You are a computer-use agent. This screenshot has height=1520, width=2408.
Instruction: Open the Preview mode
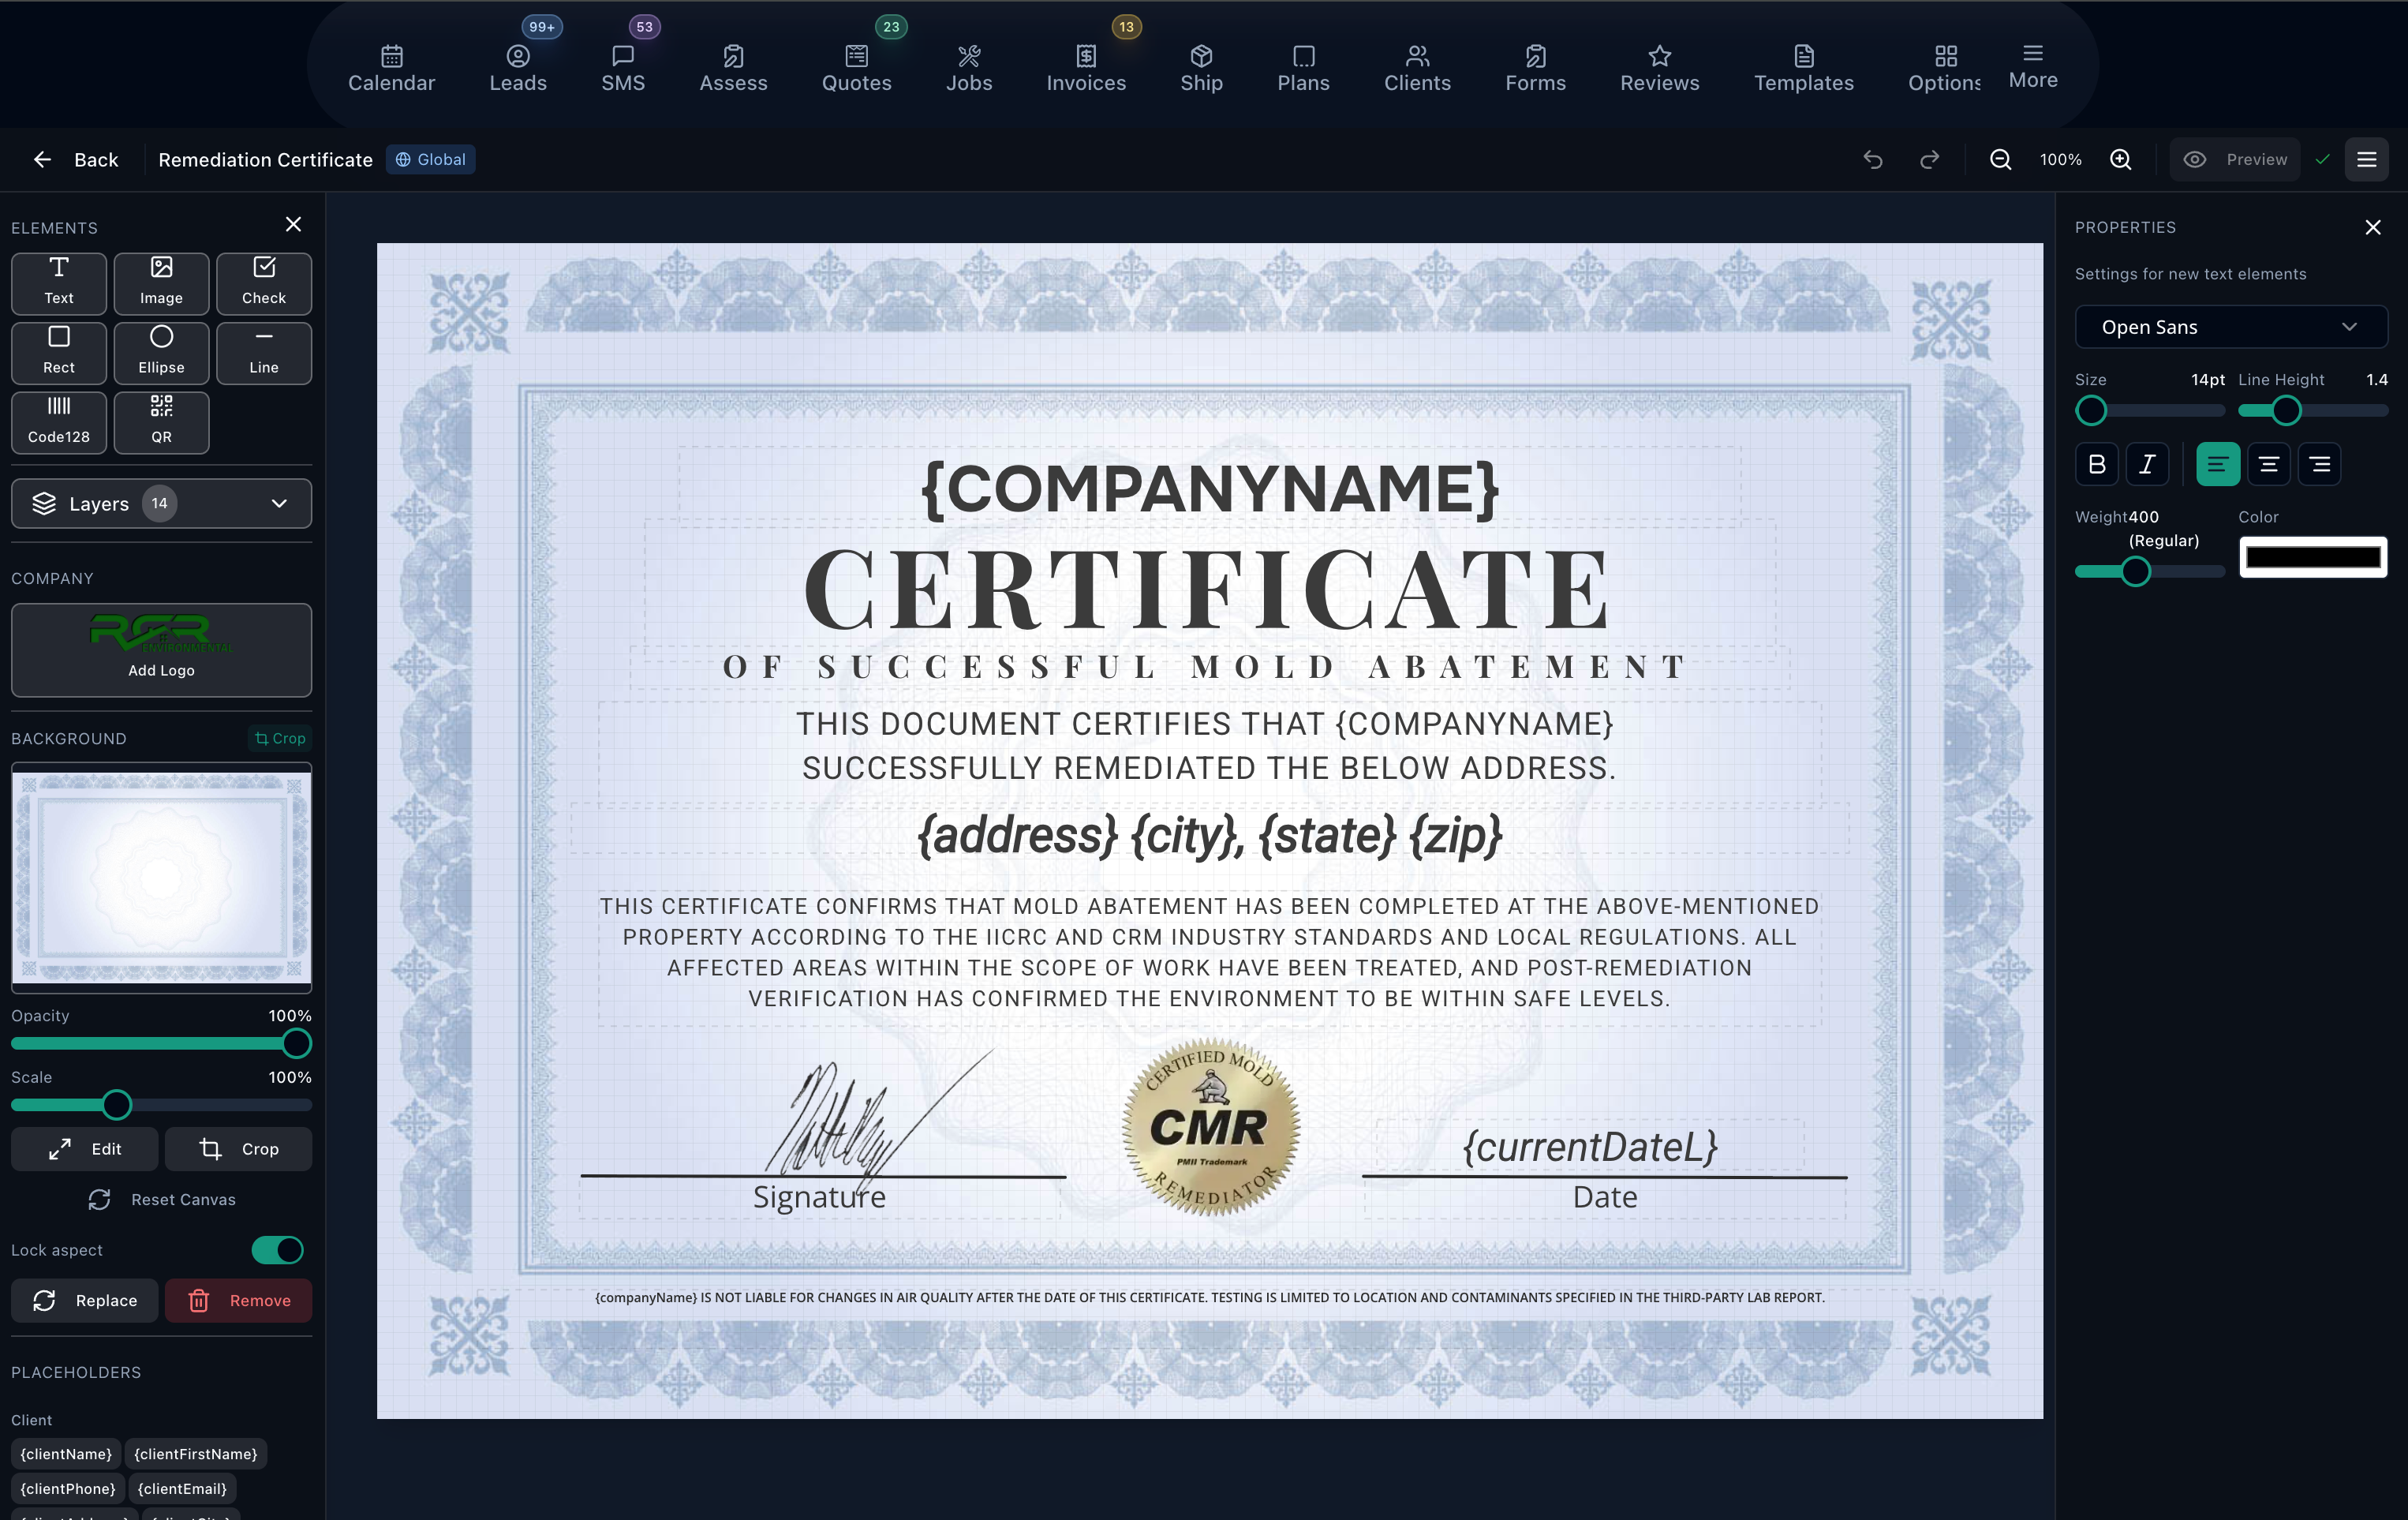pyautogui.click(x=2235, y=160)
